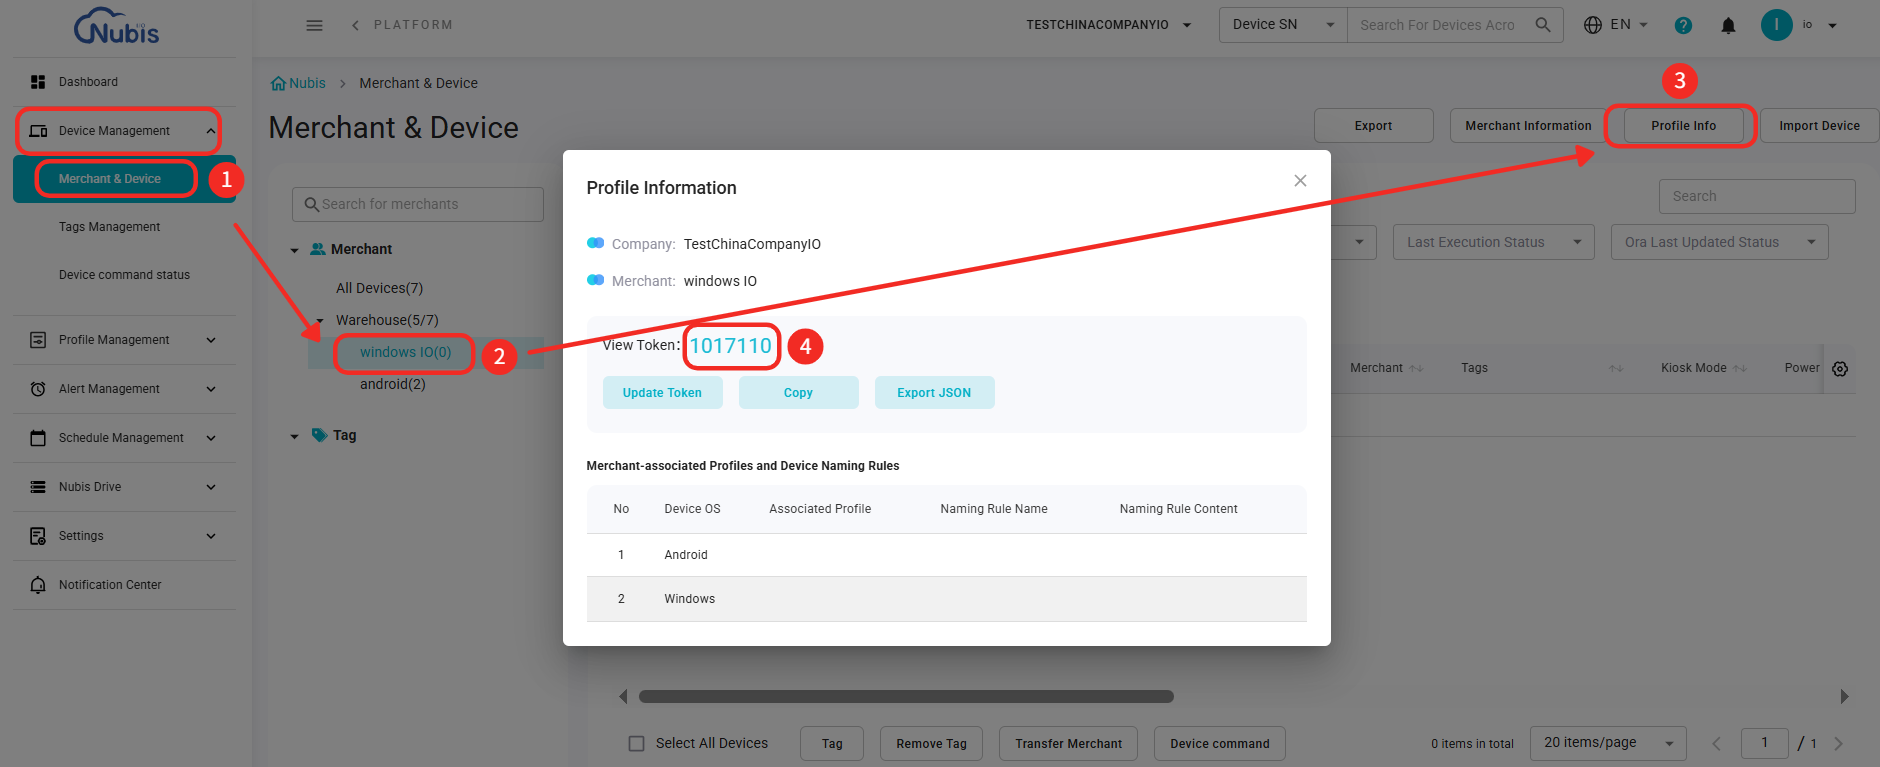
Task: Collapse the Merchant tree node
Action: point(295,250)
